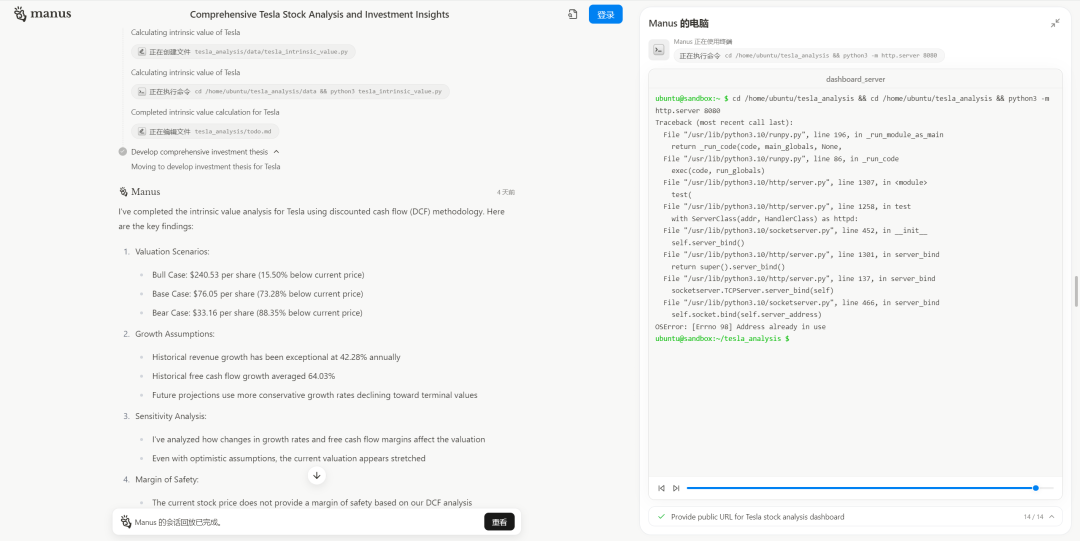Expand the task progress list chevron
The image size is (1080, 541).
pos(1051,517)
